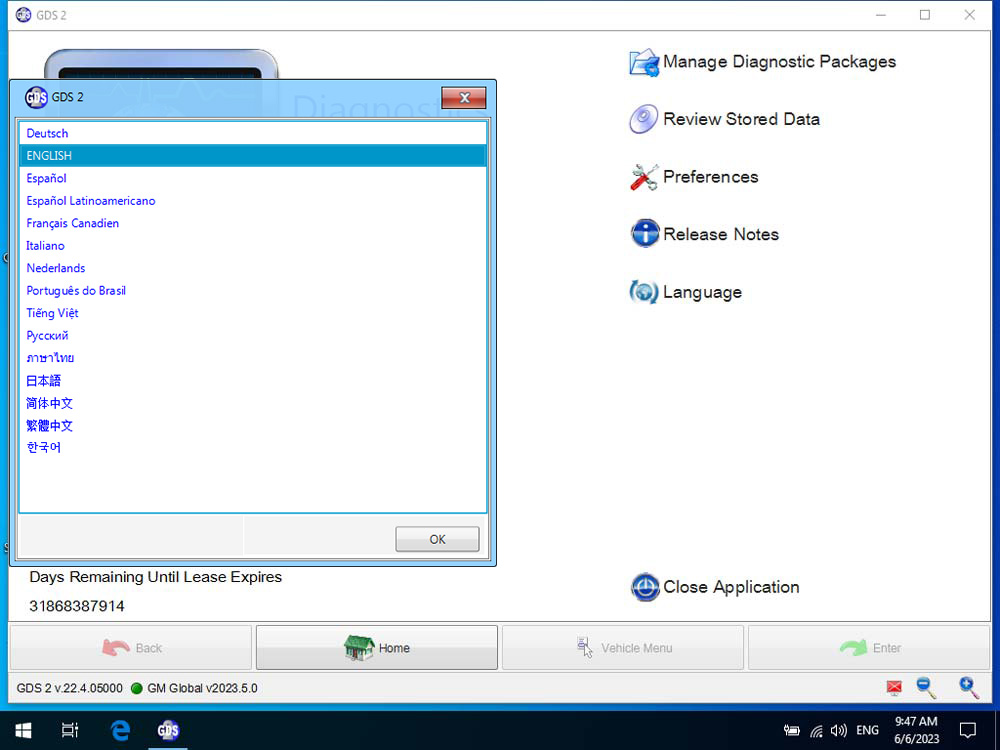
Task: Launch Microsoft Edge from the taskbar
Action: pyautogui.click(x=120, y=730)
